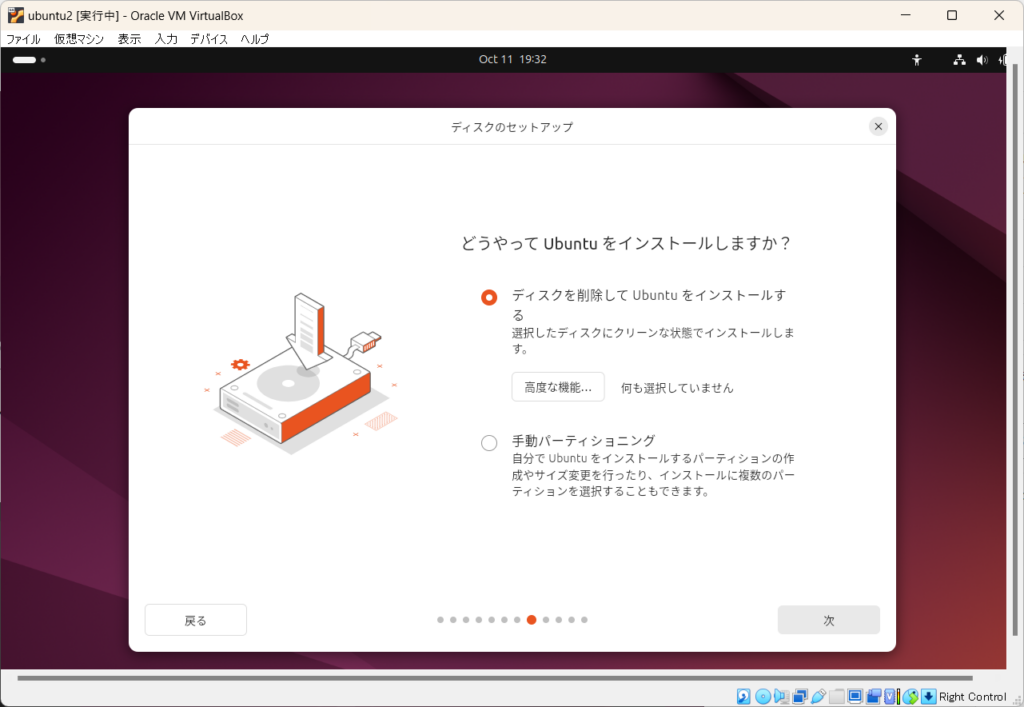Select erase disk and install Ubuntu option
The width and height of the screenshot is (1024, 707).
[489, 298]
